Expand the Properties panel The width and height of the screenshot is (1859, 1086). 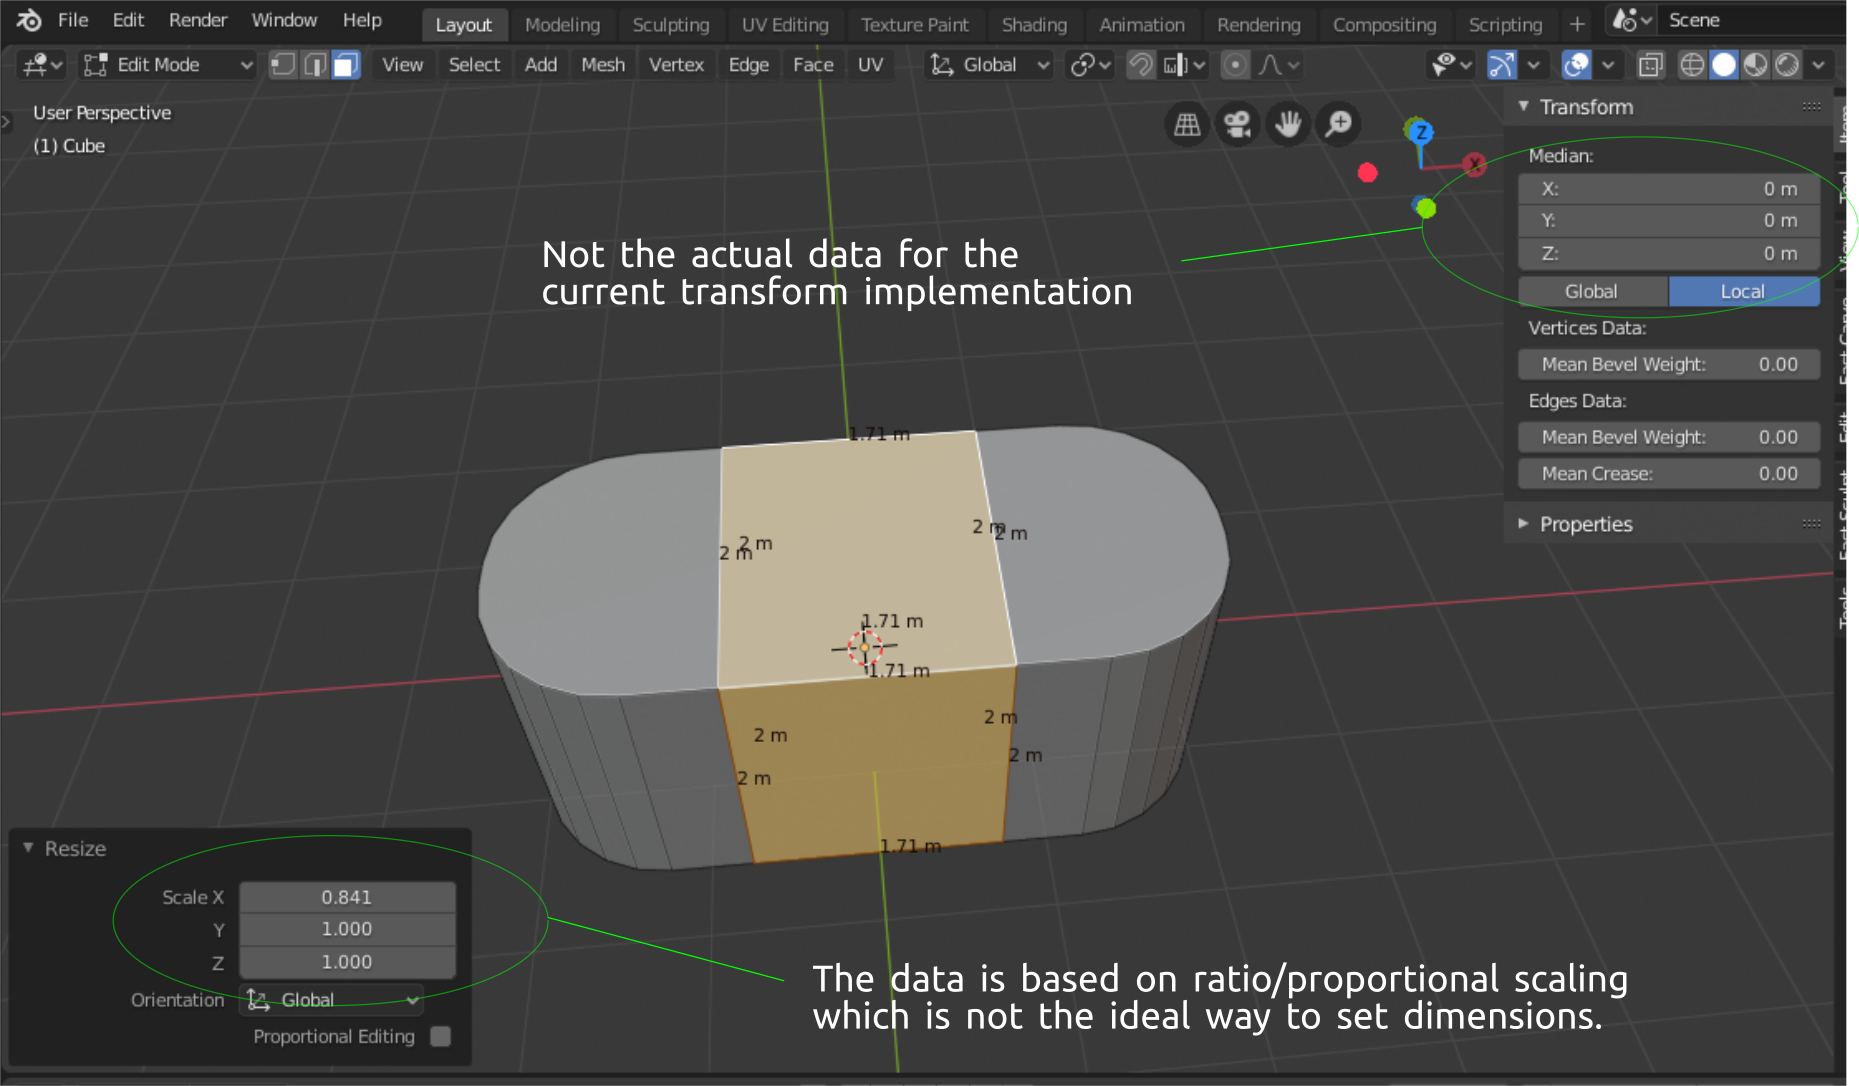(x=1523, y=524)
